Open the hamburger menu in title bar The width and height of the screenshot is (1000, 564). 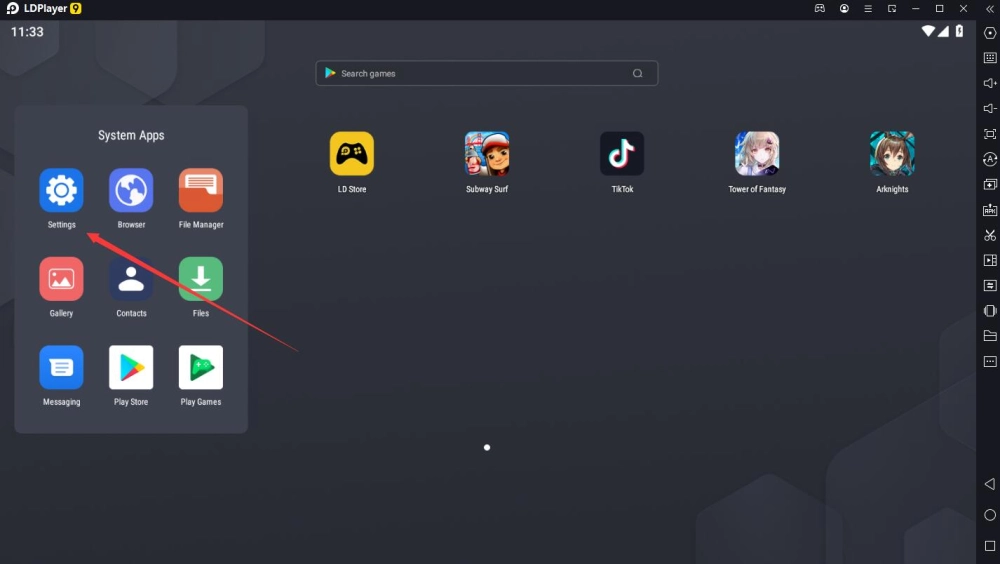point(868,8)
